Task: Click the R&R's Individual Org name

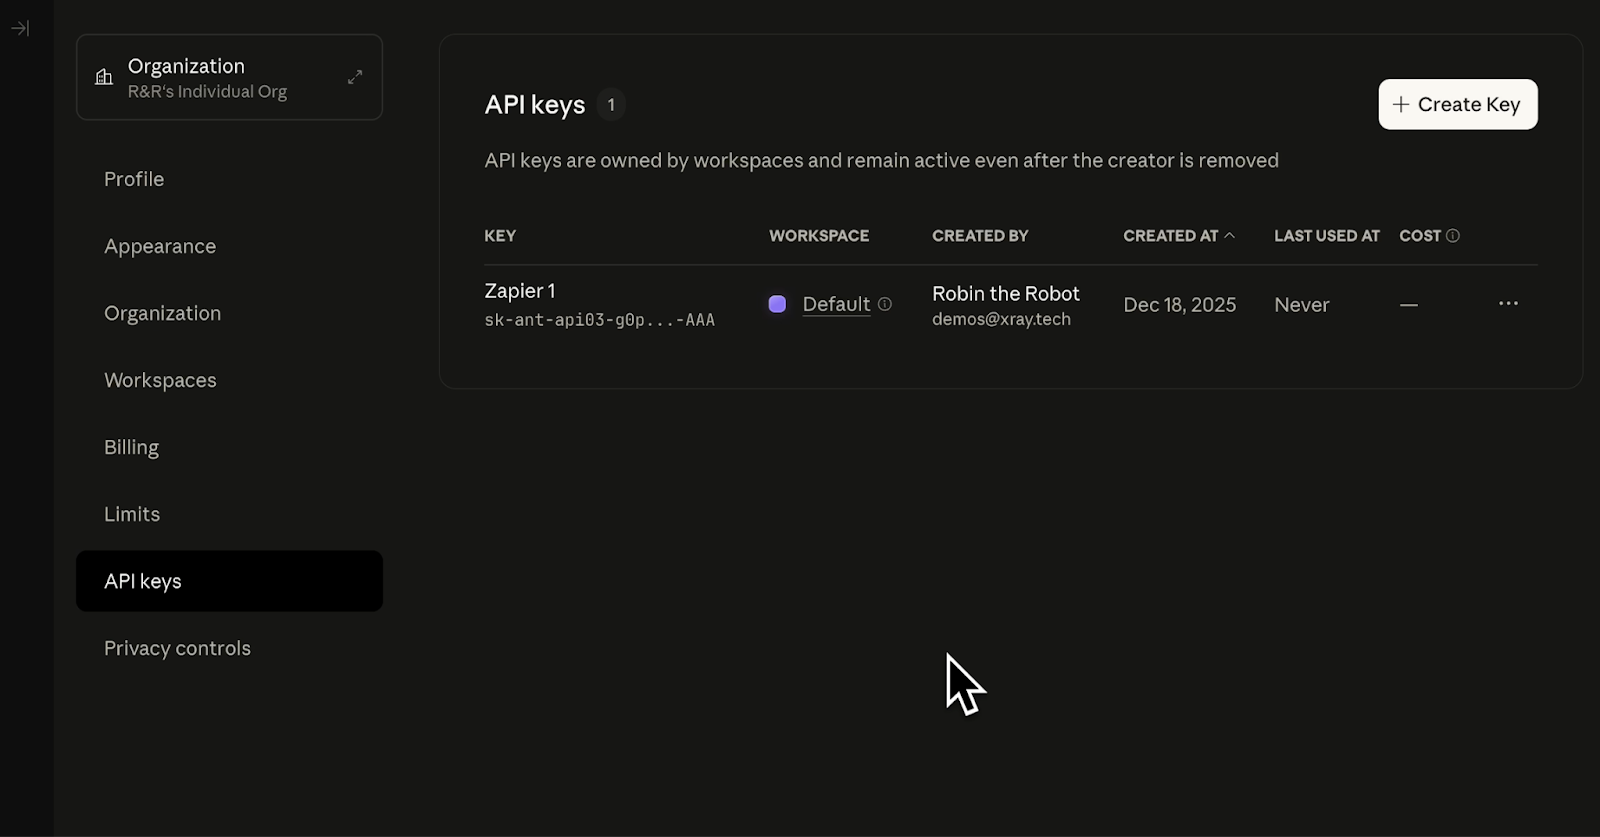Action: tap(207, 91)
